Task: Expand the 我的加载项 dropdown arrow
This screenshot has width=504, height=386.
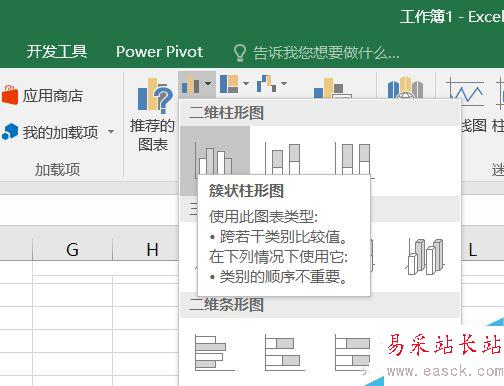Action: pos(111,132)
